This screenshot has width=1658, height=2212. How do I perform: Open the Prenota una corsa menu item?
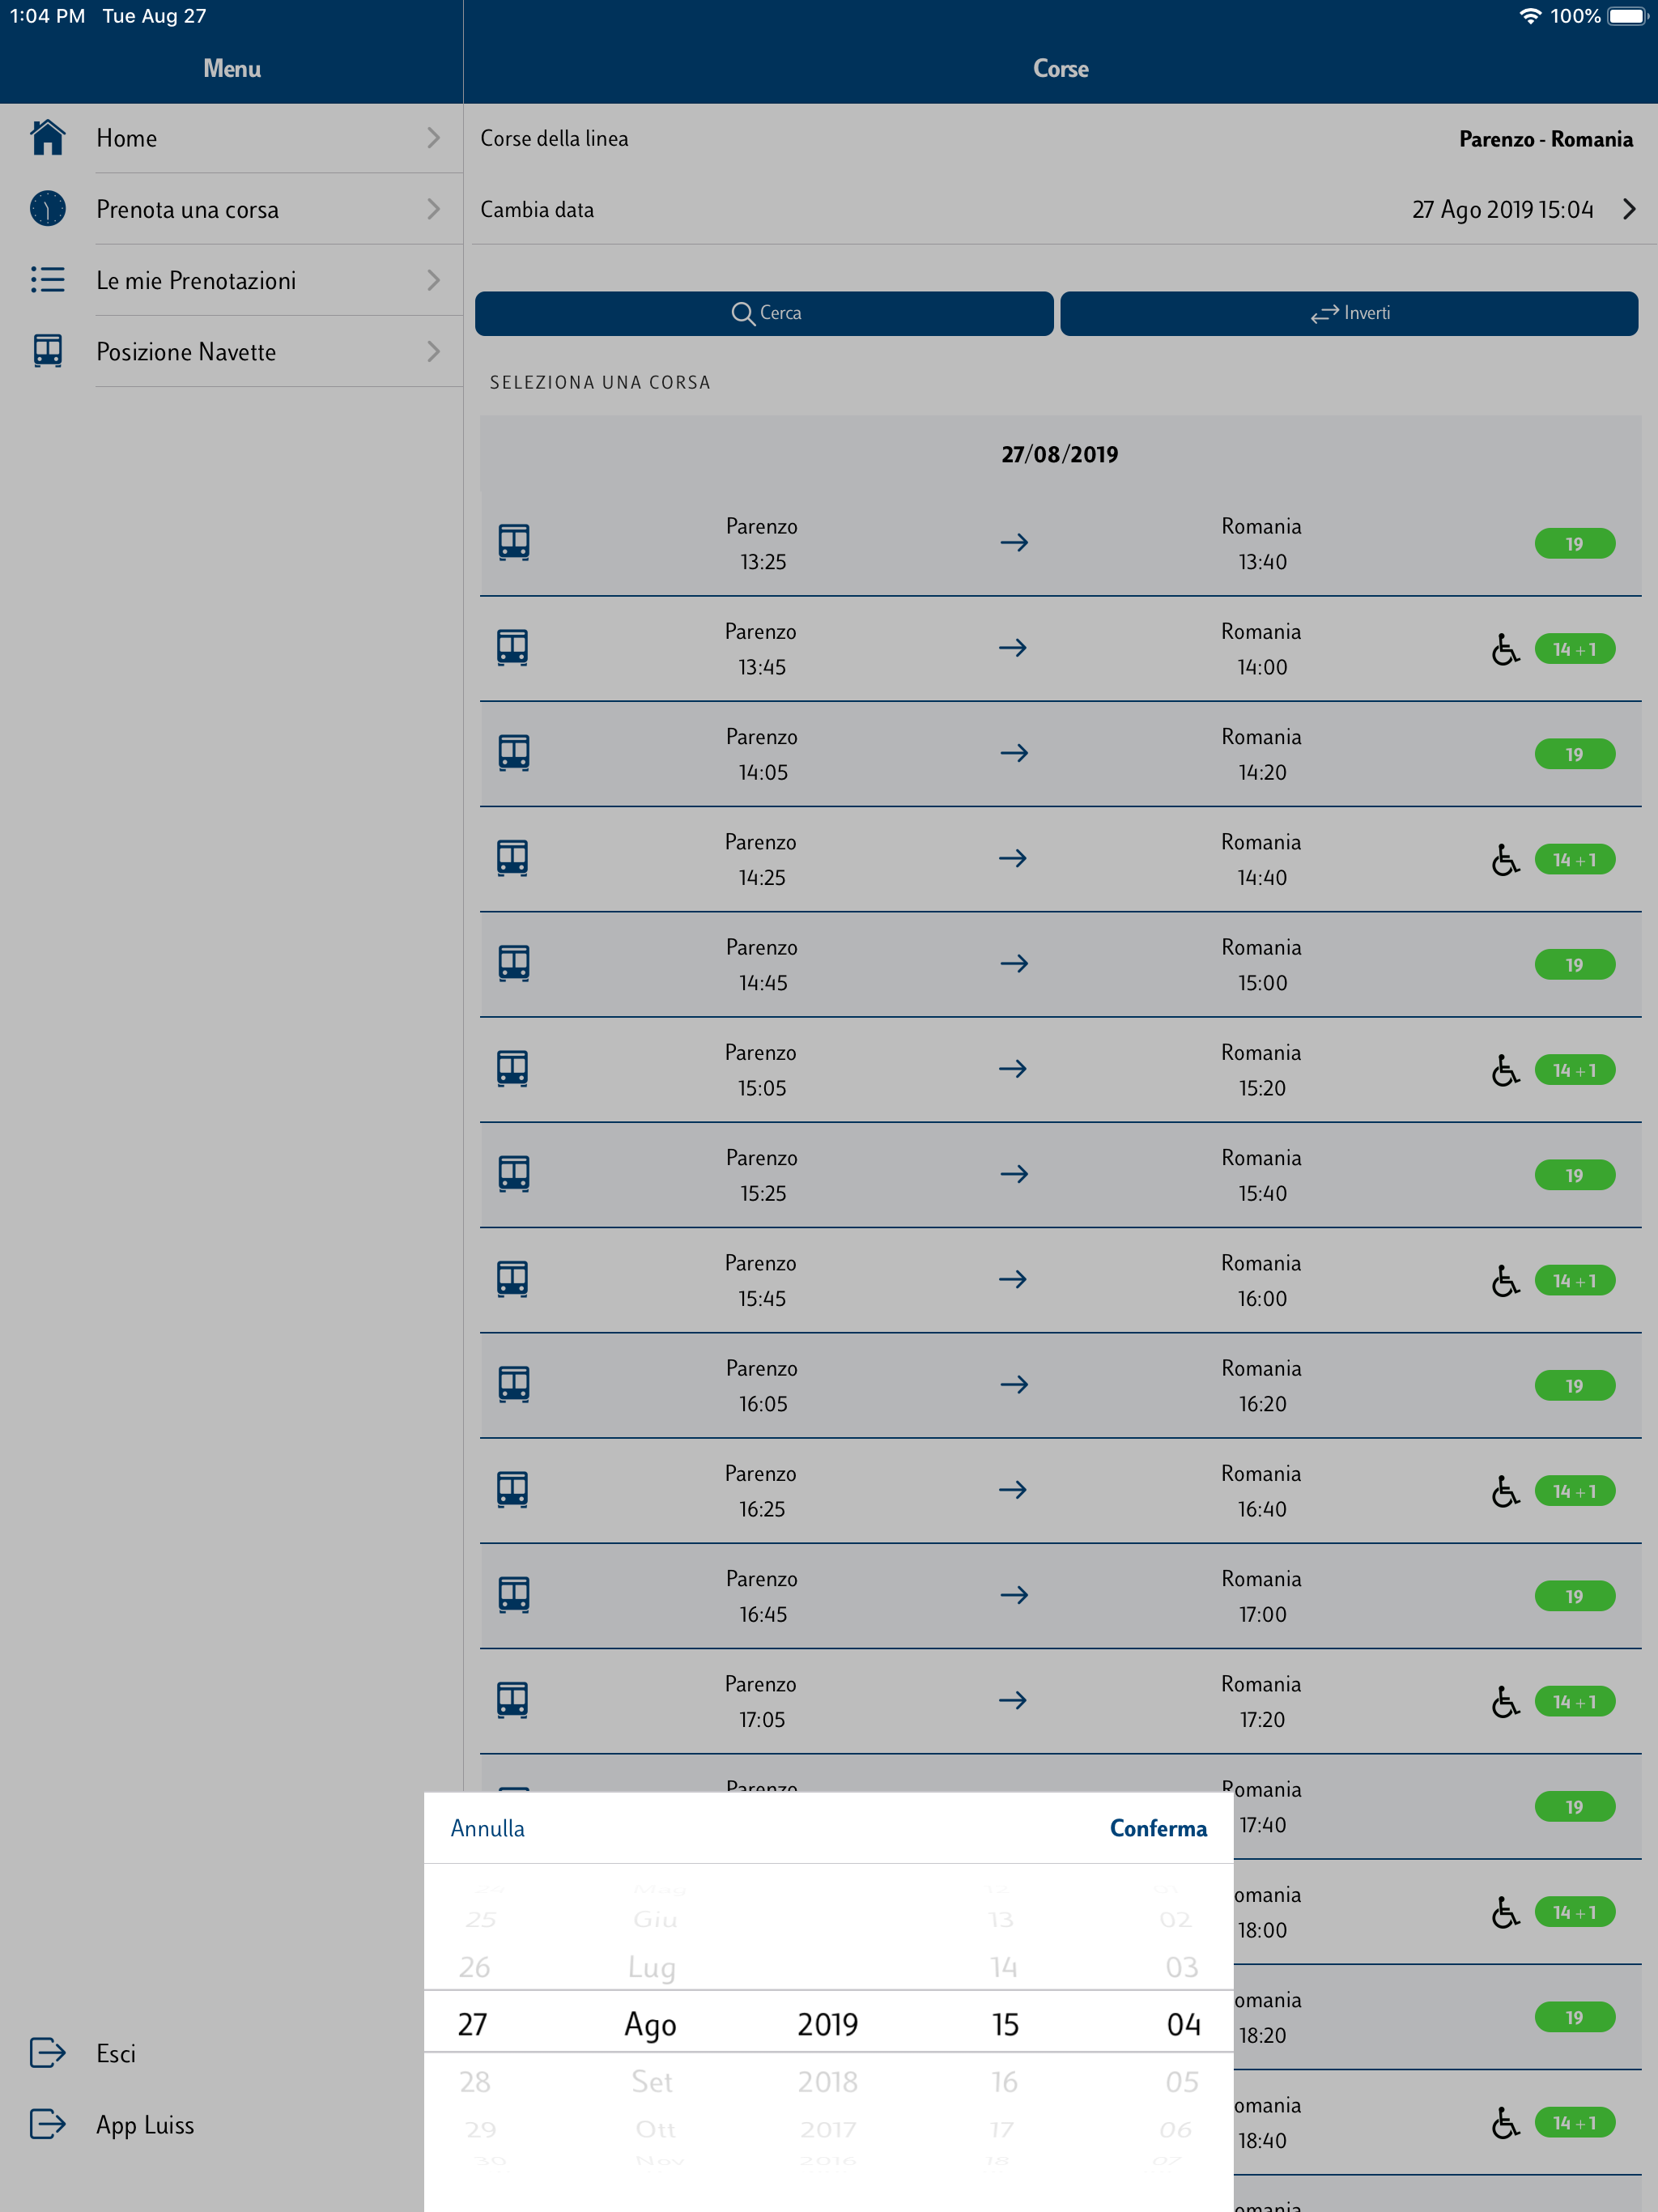click(187, 209)
